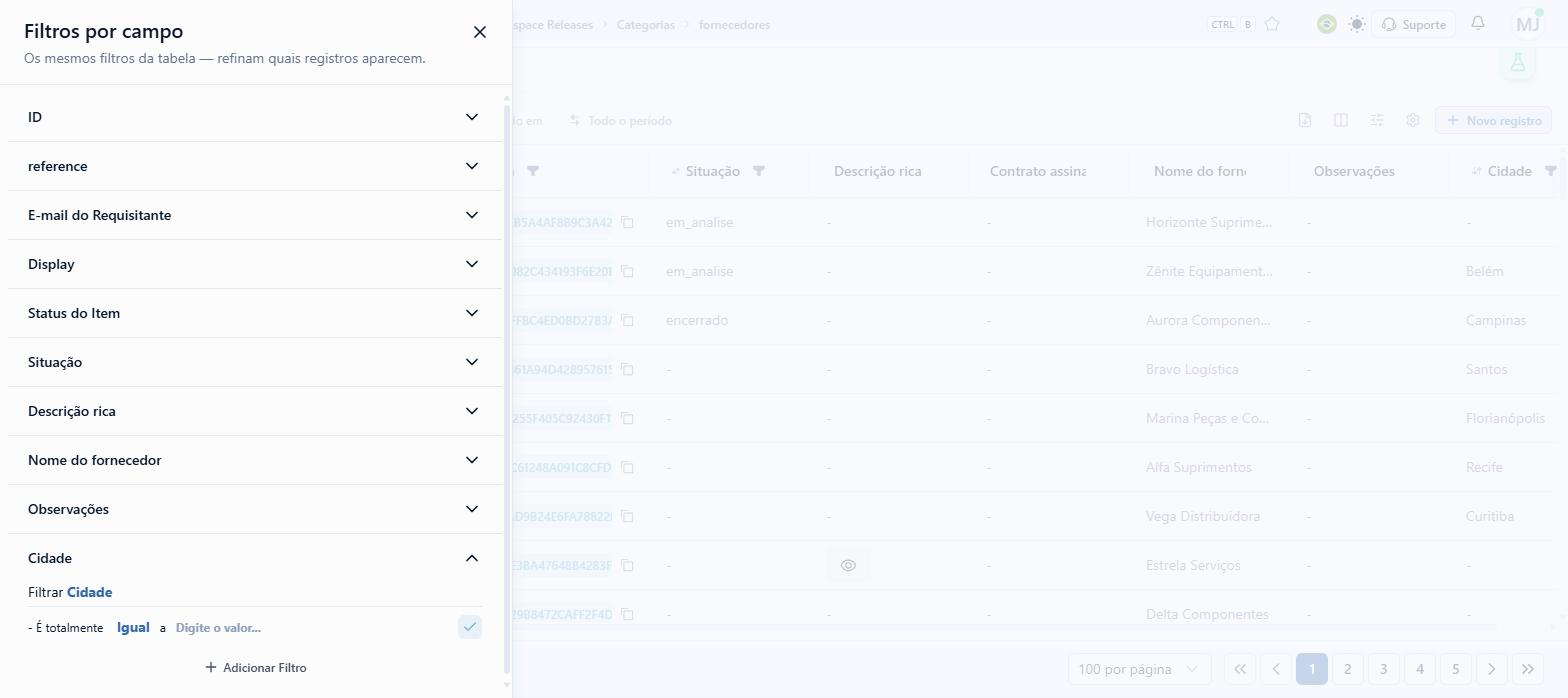Click the Bravo Logística cell
Image resolution: width=1568 pixels, height=698 pixels.
(x=1192, y=369)
